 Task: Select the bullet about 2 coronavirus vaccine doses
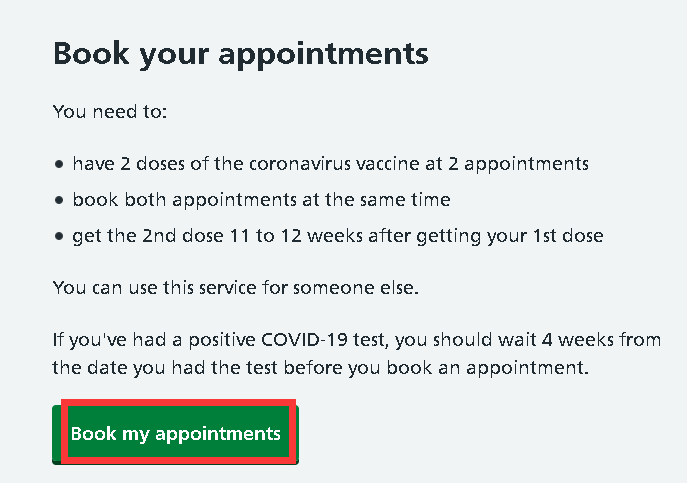tap(330, 162)
